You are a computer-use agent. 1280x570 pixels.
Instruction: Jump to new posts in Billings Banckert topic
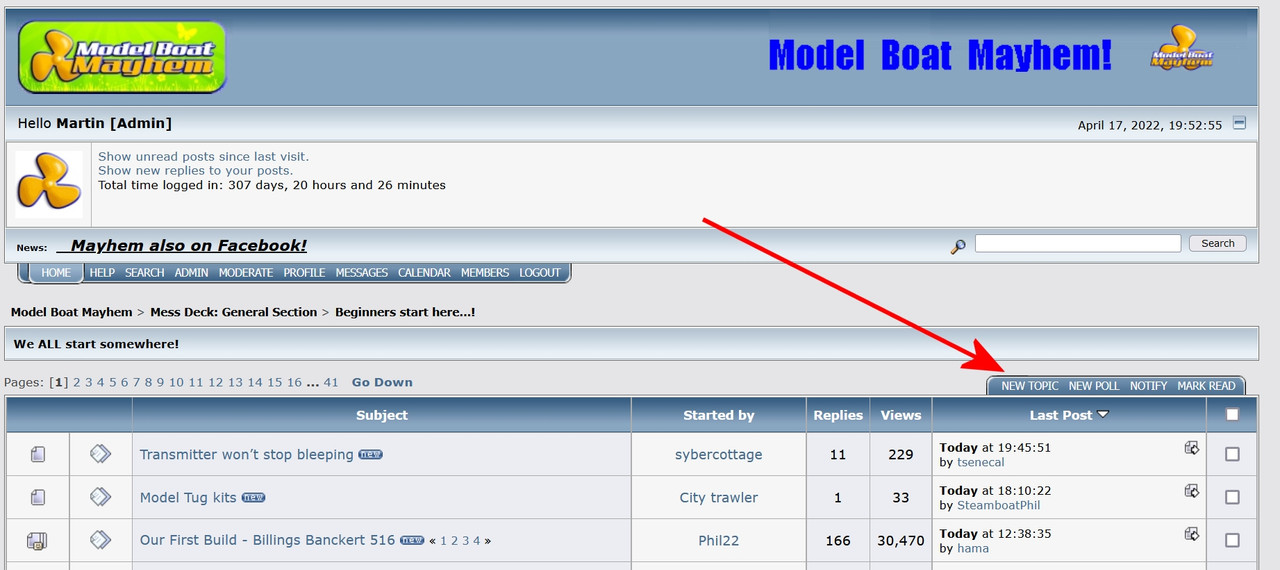coord(412,541)
